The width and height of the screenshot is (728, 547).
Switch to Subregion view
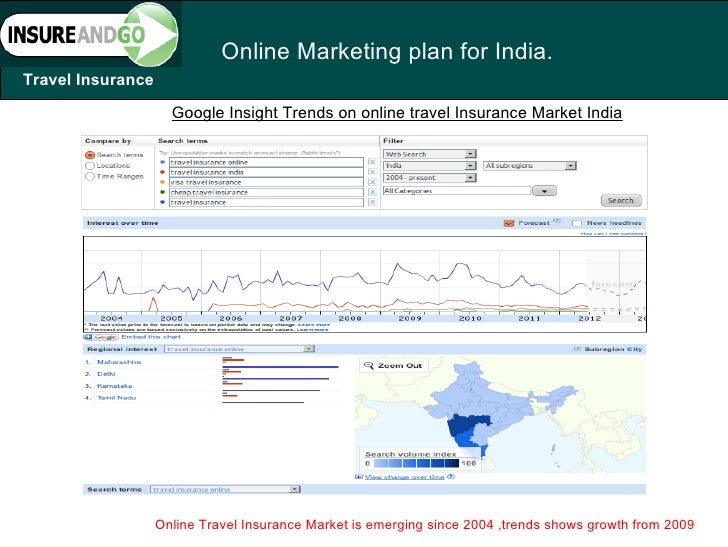(602, 349)
